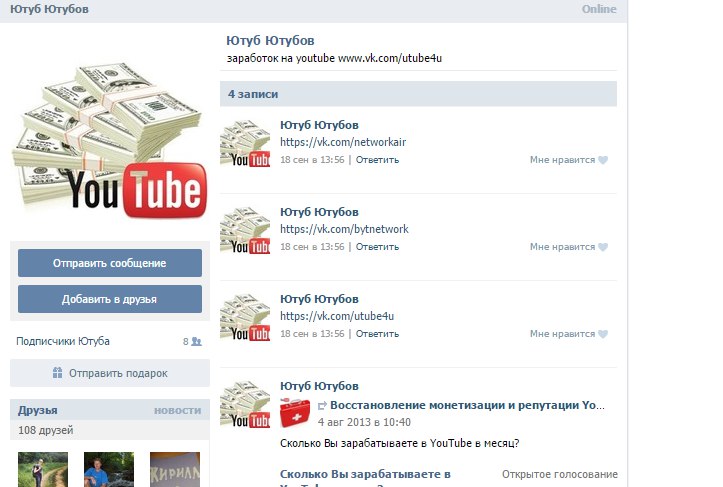Open the large YouTube money profile photo
723x487 pixels.
click(x=110, y=142)
